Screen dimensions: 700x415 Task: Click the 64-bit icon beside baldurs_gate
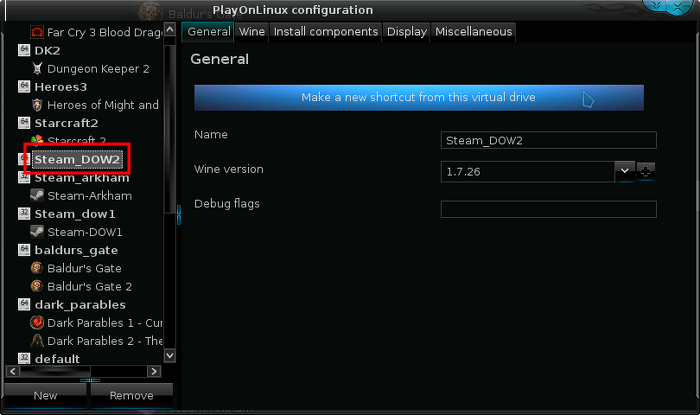click(x=24, y=249)
